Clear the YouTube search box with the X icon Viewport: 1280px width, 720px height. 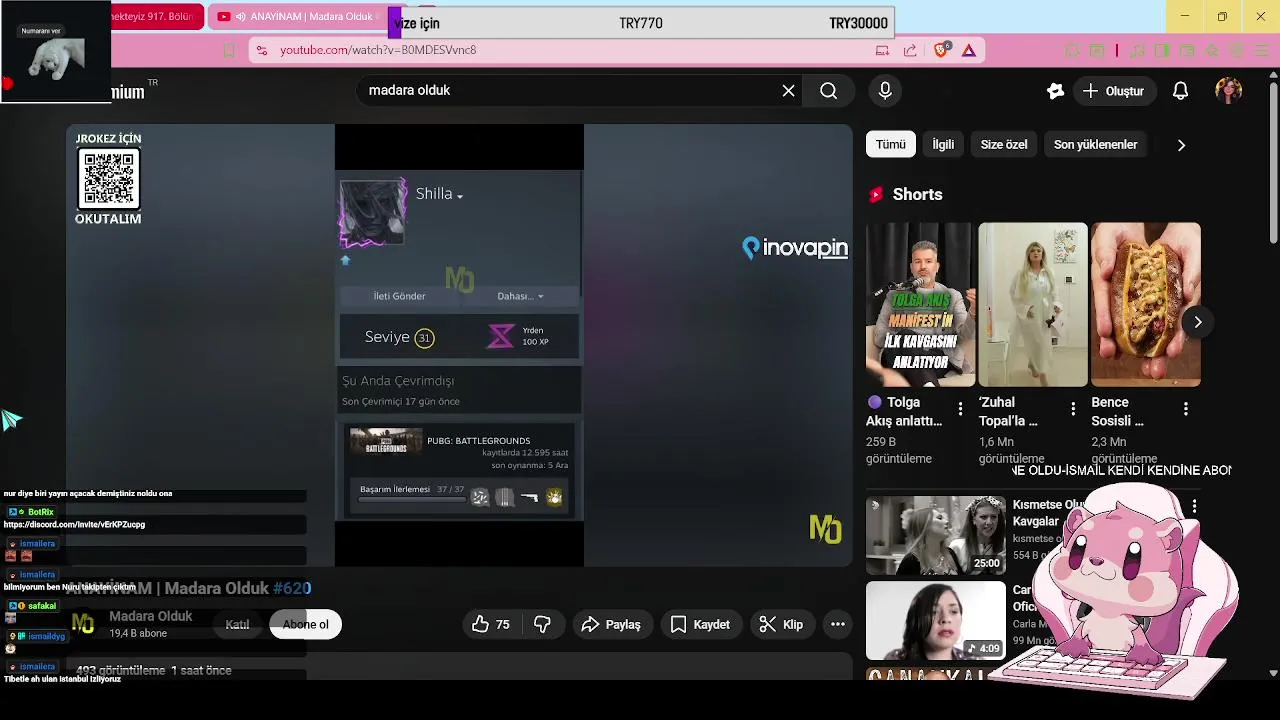(x=788, y=91)
